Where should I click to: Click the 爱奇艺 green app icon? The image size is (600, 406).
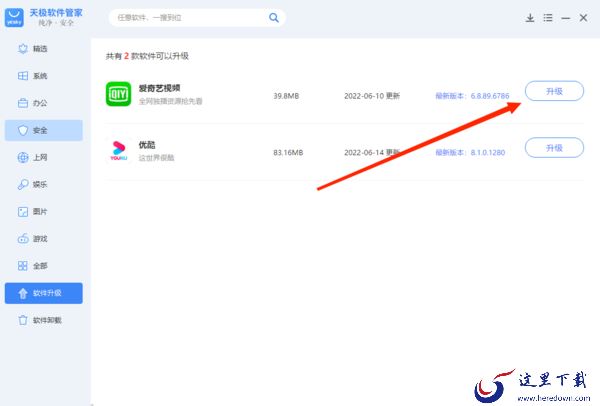coord(118,94)
